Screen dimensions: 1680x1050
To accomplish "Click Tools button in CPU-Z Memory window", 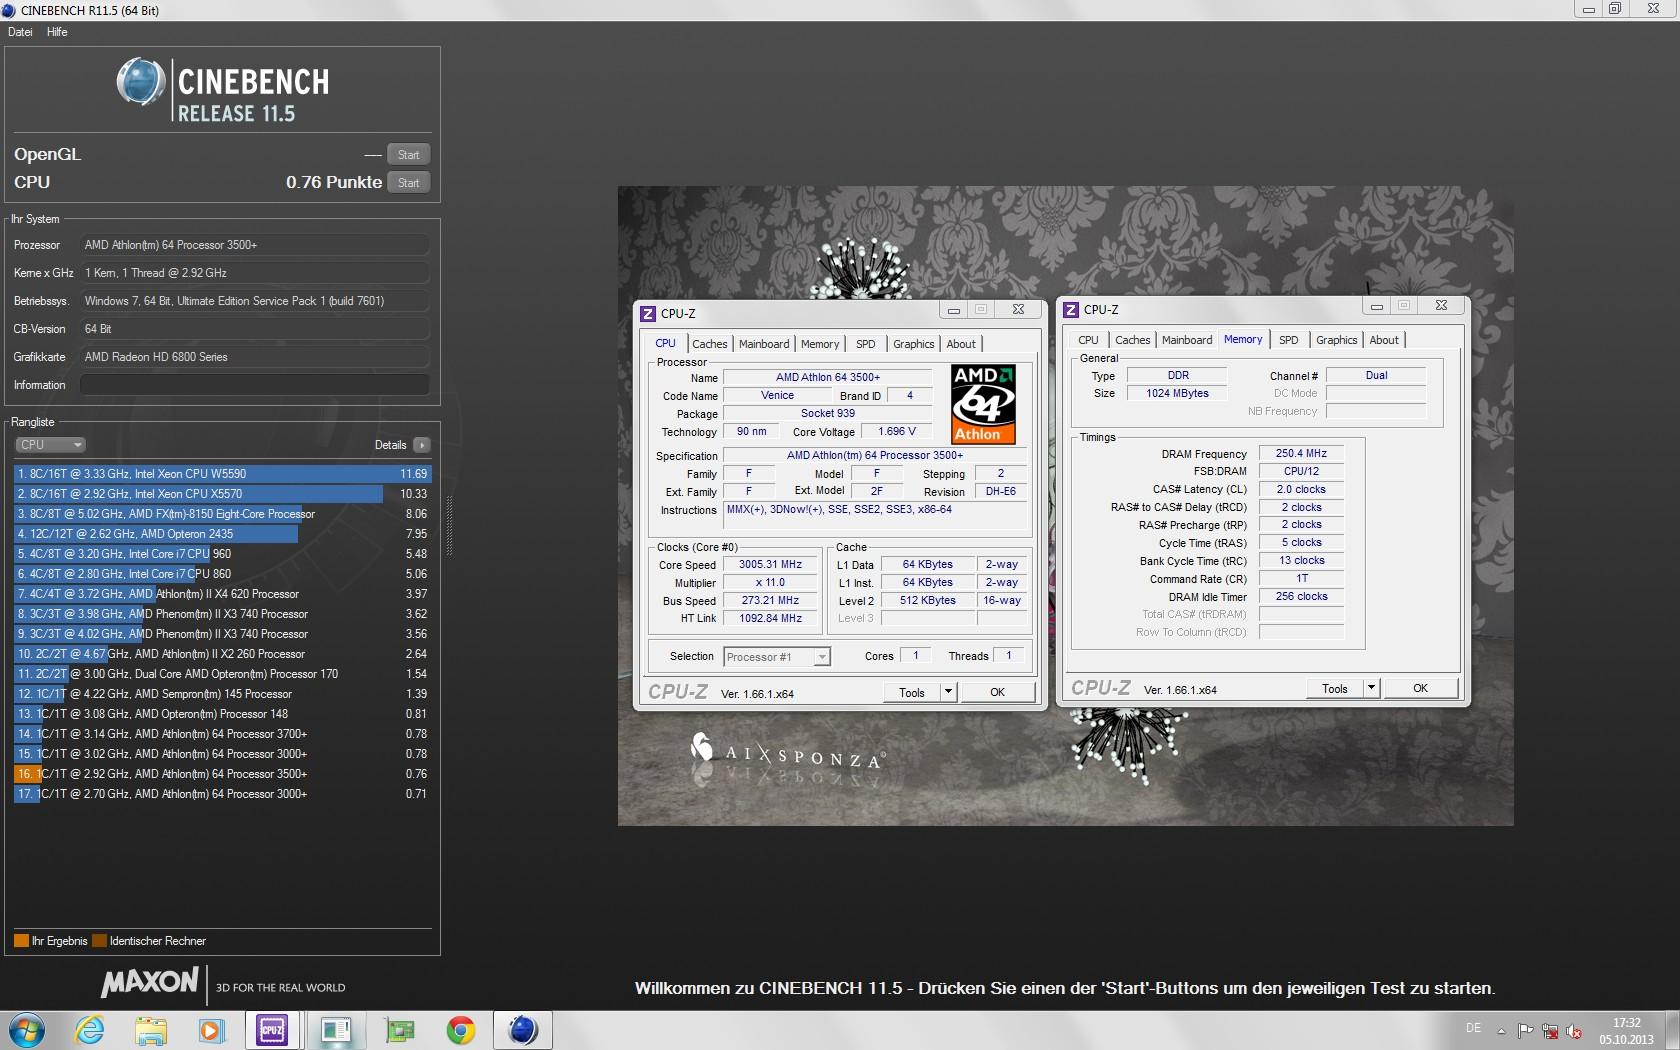I will (x=1335, y=688).
